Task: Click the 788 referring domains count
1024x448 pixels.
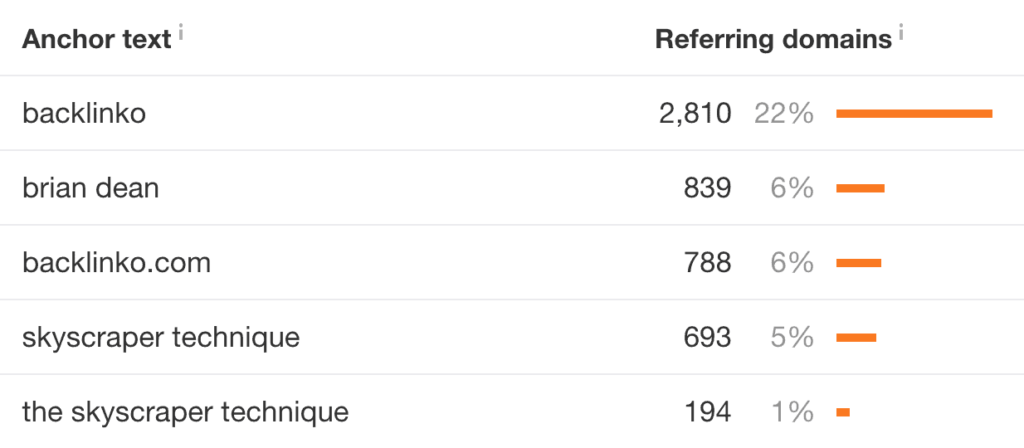Action: tap(708, 263)
